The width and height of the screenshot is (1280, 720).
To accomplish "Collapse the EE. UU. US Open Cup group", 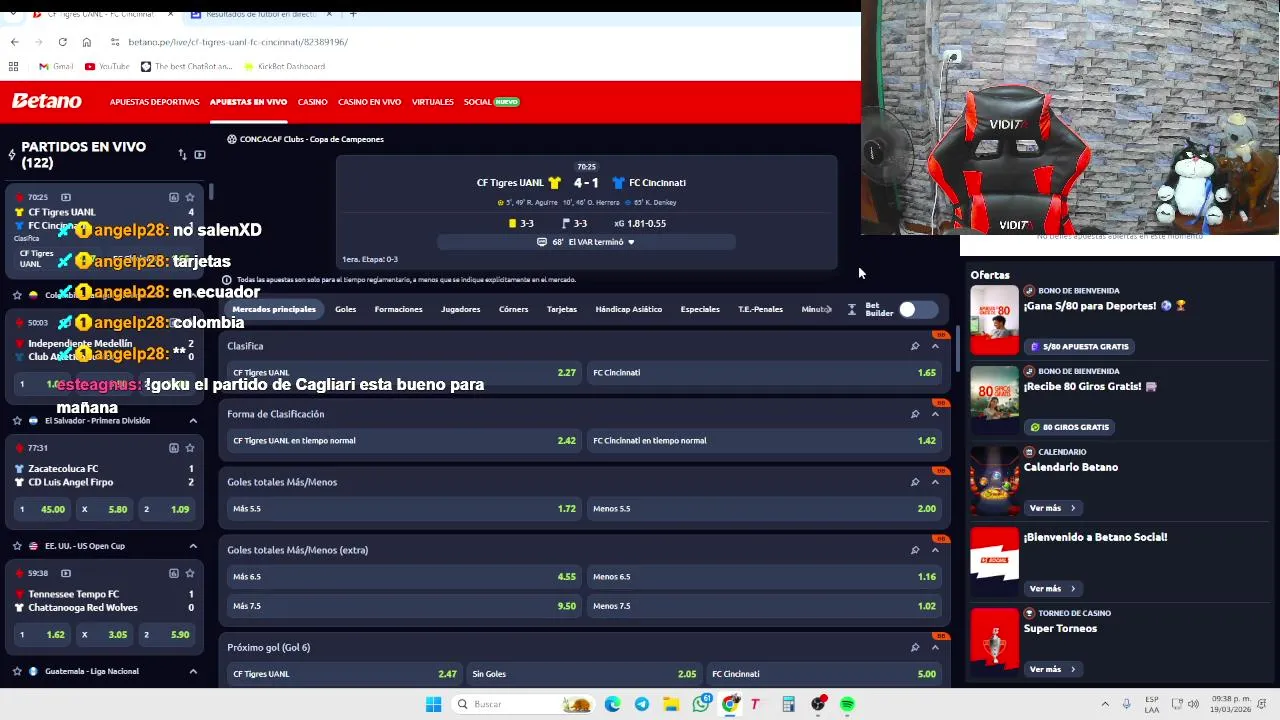I will [193, 546].
